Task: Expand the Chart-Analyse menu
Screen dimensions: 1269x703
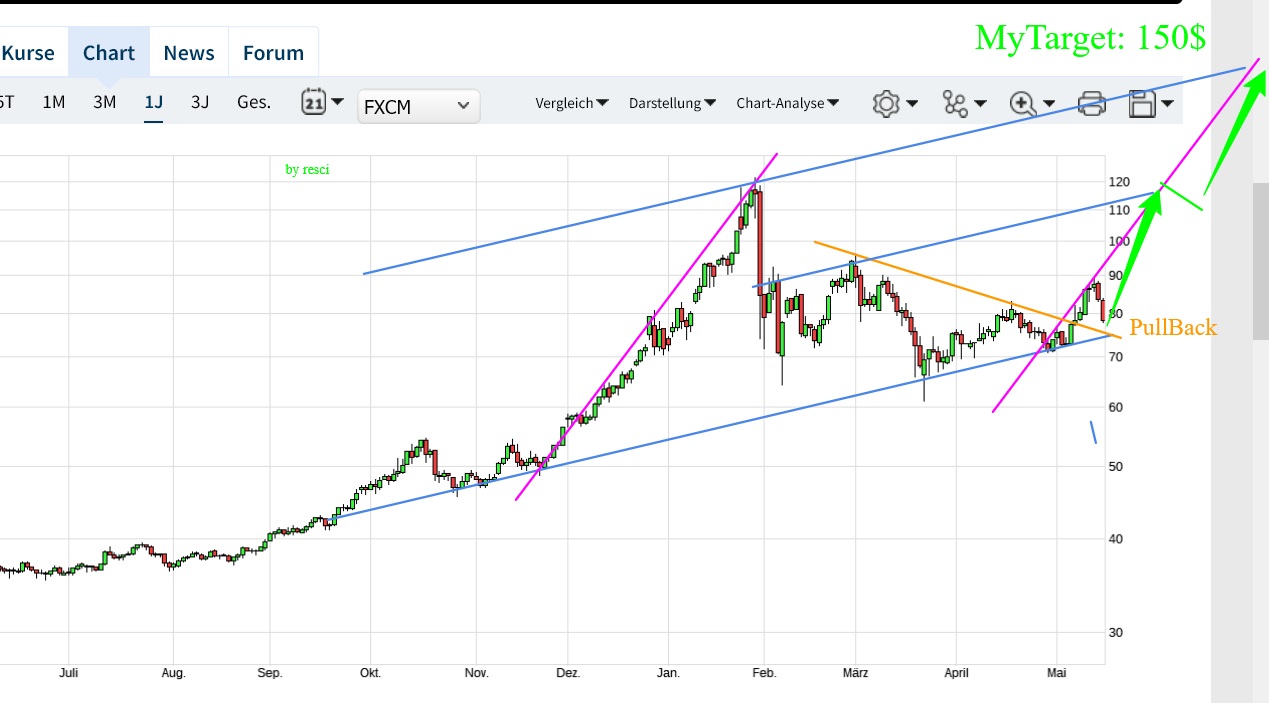Action: pos(788,103)
